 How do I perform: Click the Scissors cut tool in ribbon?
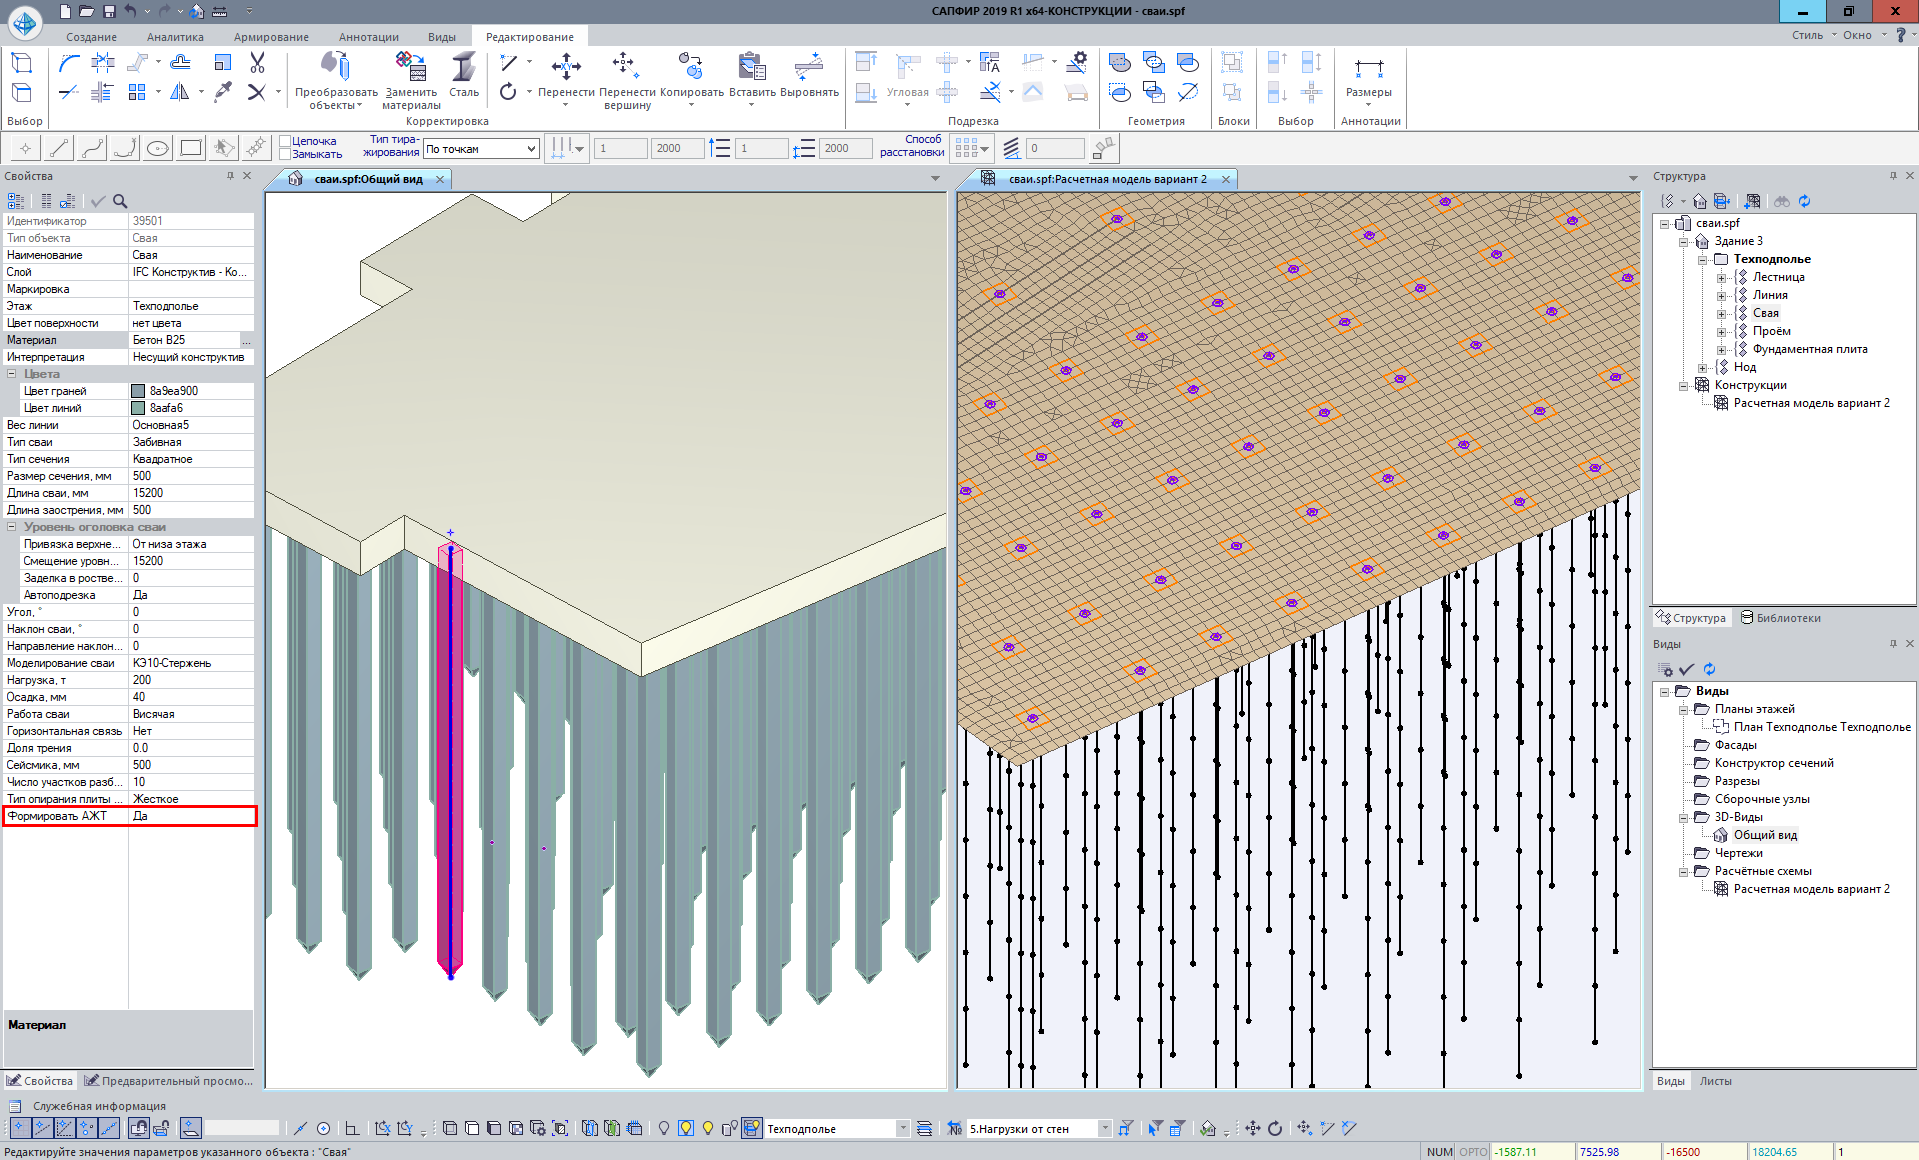click(x=257, y=63)
